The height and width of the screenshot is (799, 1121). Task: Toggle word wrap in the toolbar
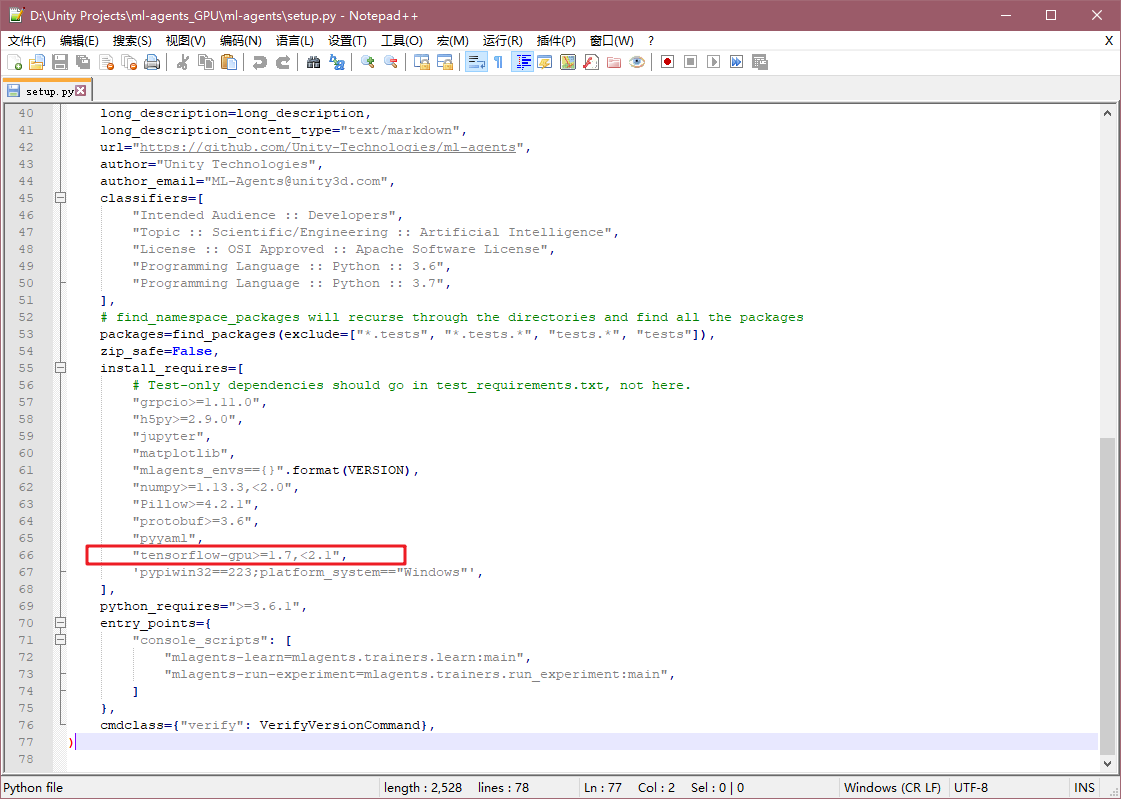(x=476, y=62)
